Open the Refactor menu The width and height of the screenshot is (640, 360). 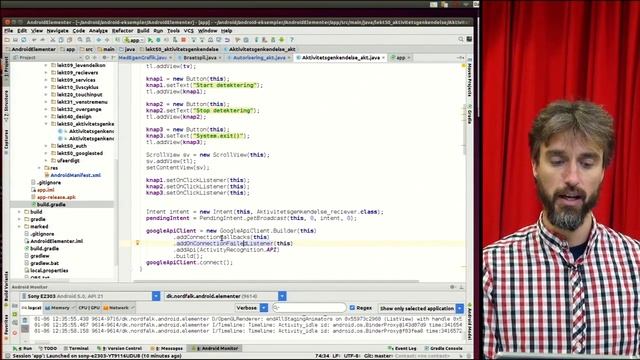click(122, 31)
